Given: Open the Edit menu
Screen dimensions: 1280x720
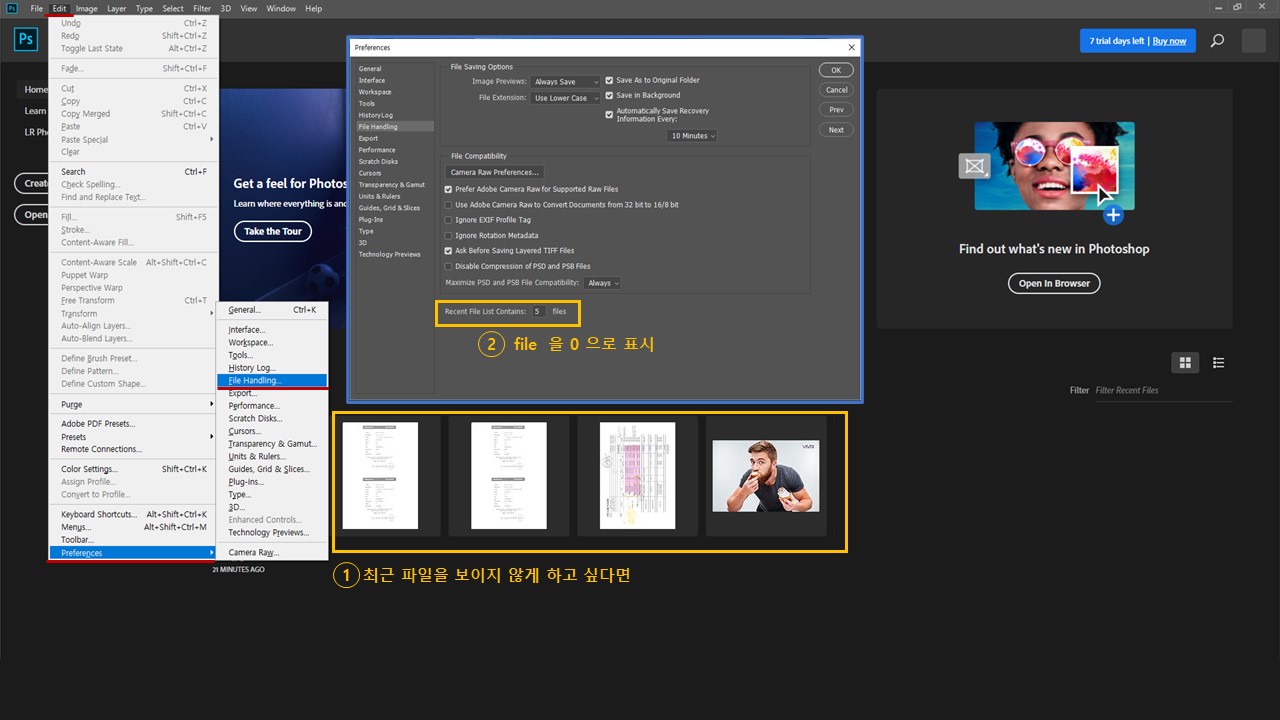Looking at the screenshot, I should click(x=60, y=8).
